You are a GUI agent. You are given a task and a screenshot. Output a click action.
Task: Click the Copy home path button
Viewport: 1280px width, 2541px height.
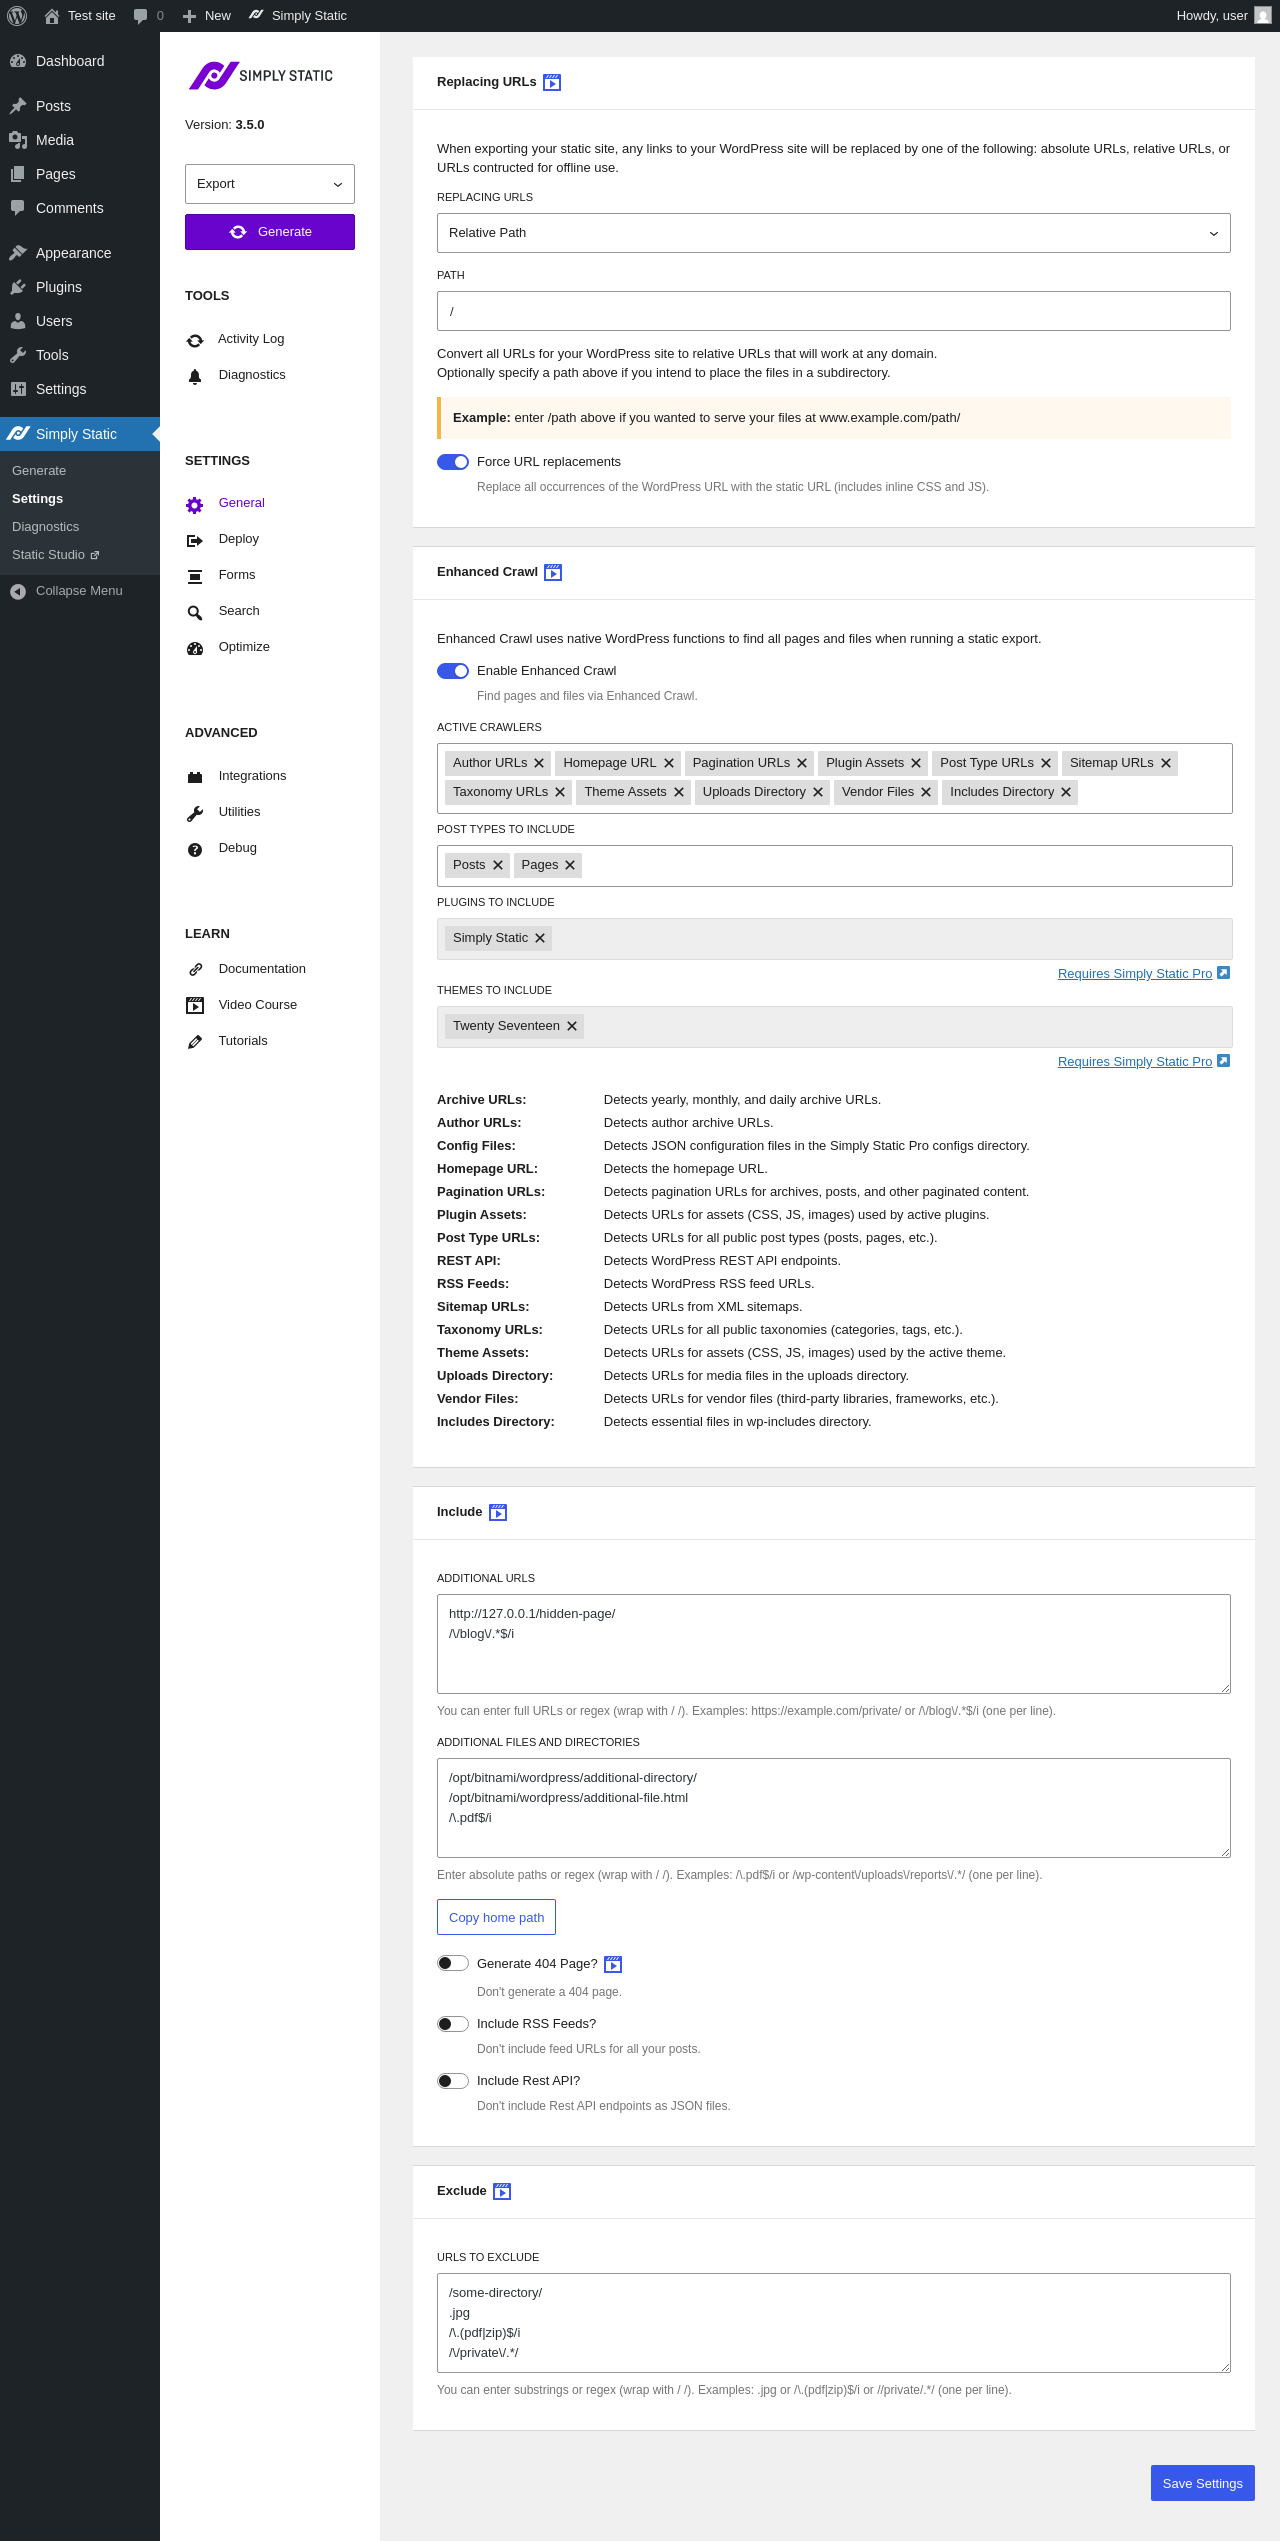coord(496,1917)
